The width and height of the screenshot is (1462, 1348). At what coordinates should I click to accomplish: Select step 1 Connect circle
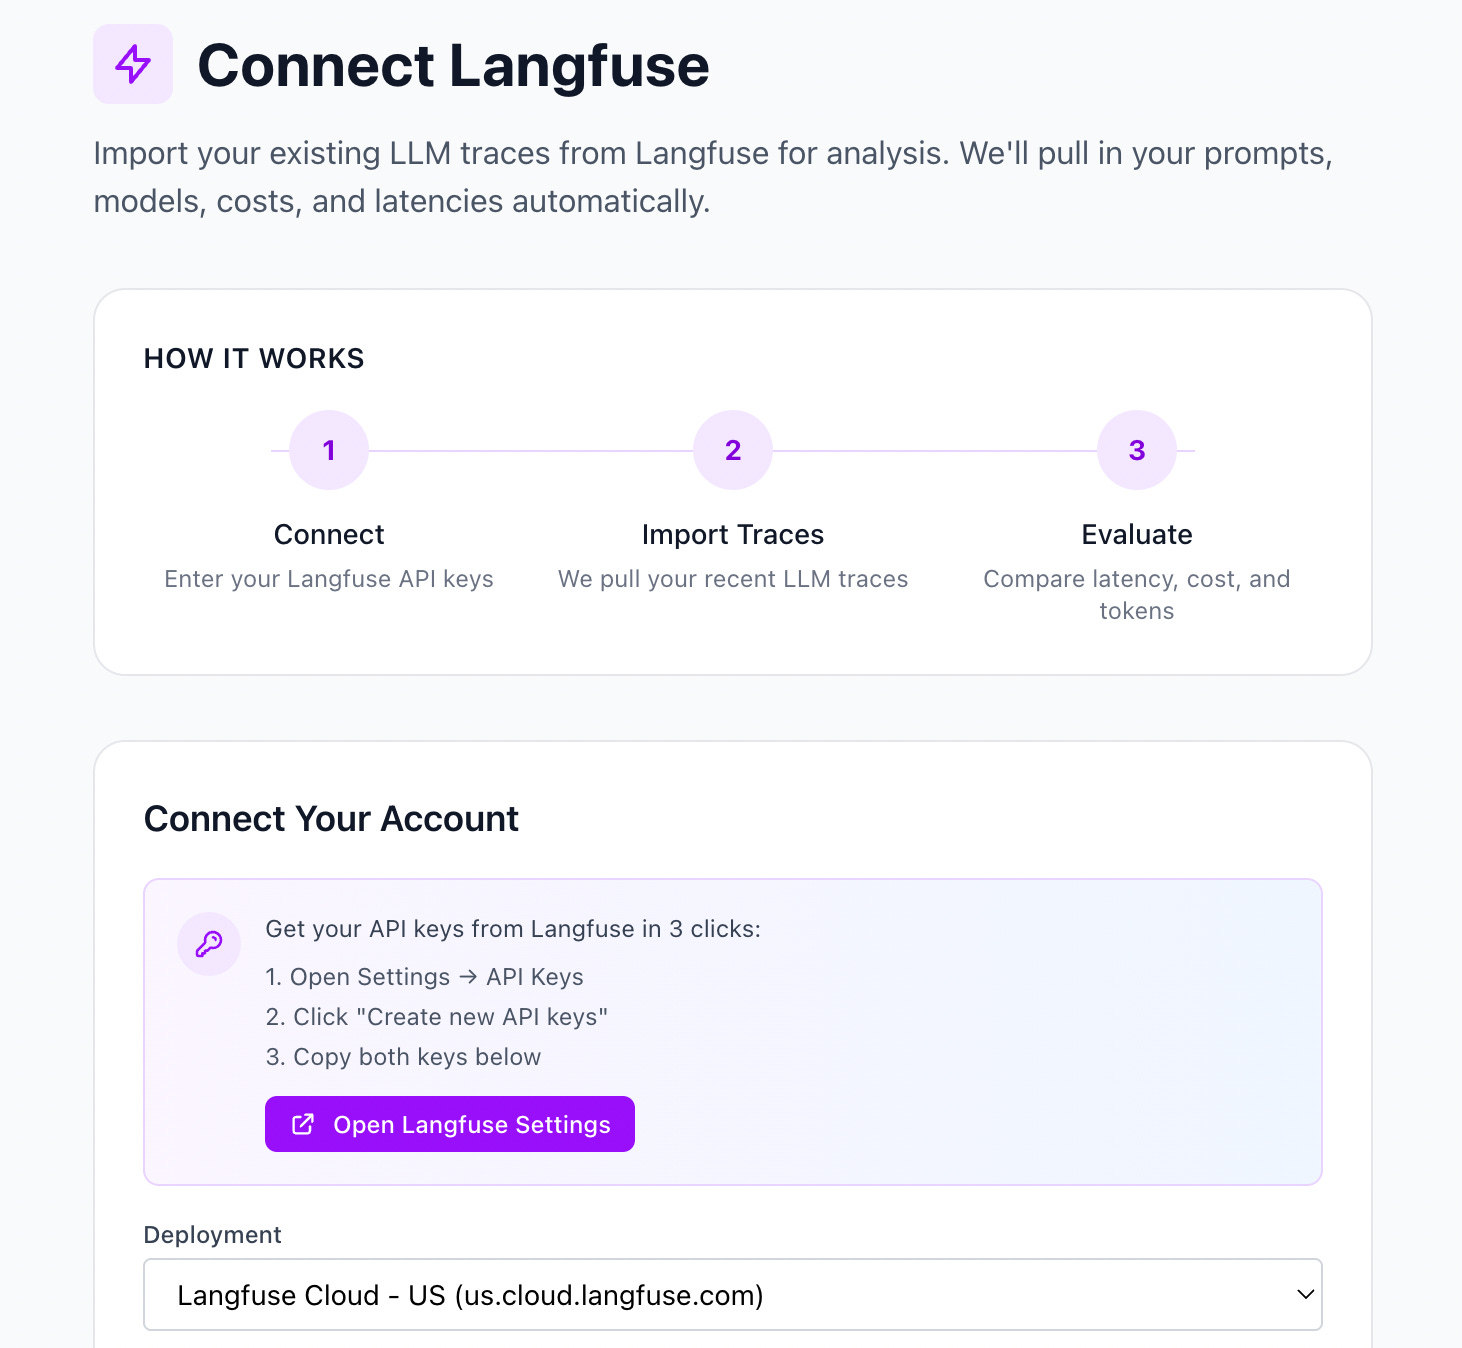[x=329, y=450]
